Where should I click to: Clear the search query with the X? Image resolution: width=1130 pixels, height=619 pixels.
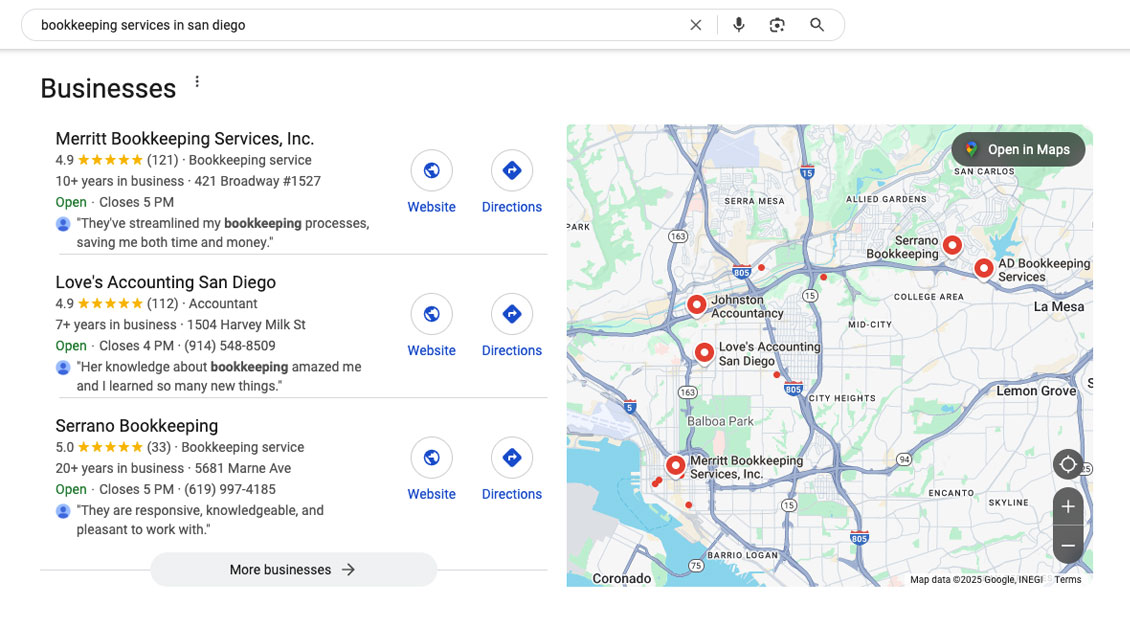695,25
